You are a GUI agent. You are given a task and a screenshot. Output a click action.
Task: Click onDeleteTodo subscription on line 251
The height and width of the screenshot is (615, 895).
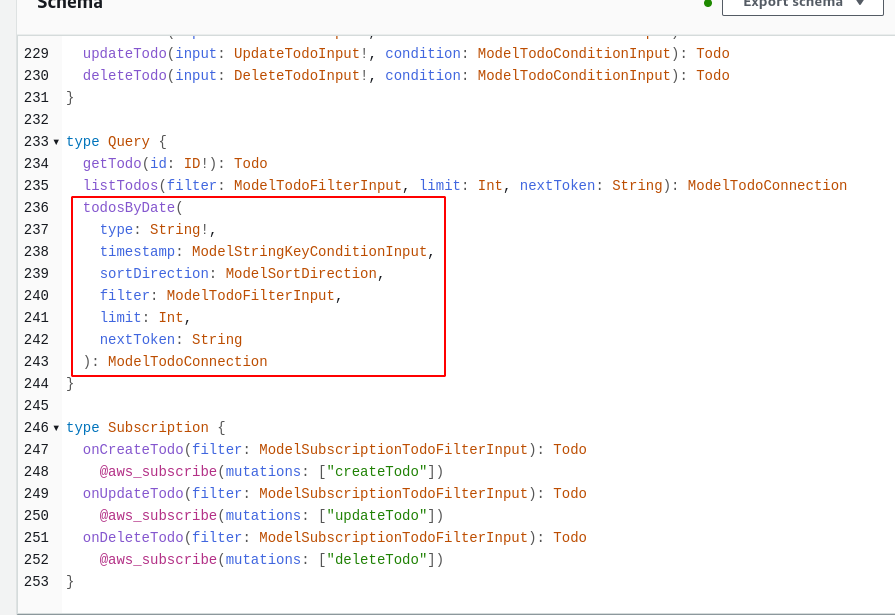coord(133,538)
